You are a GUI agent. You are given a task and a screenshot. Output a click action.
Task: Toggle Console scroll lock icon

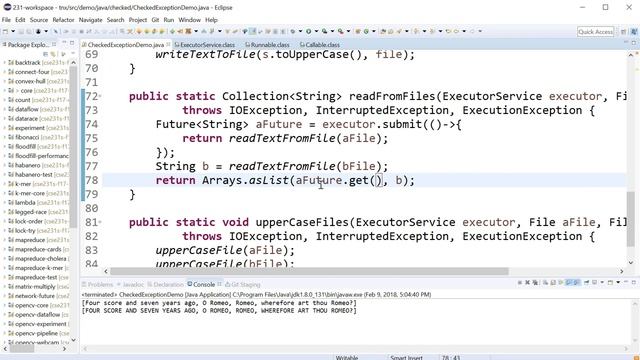click(553, 282)
